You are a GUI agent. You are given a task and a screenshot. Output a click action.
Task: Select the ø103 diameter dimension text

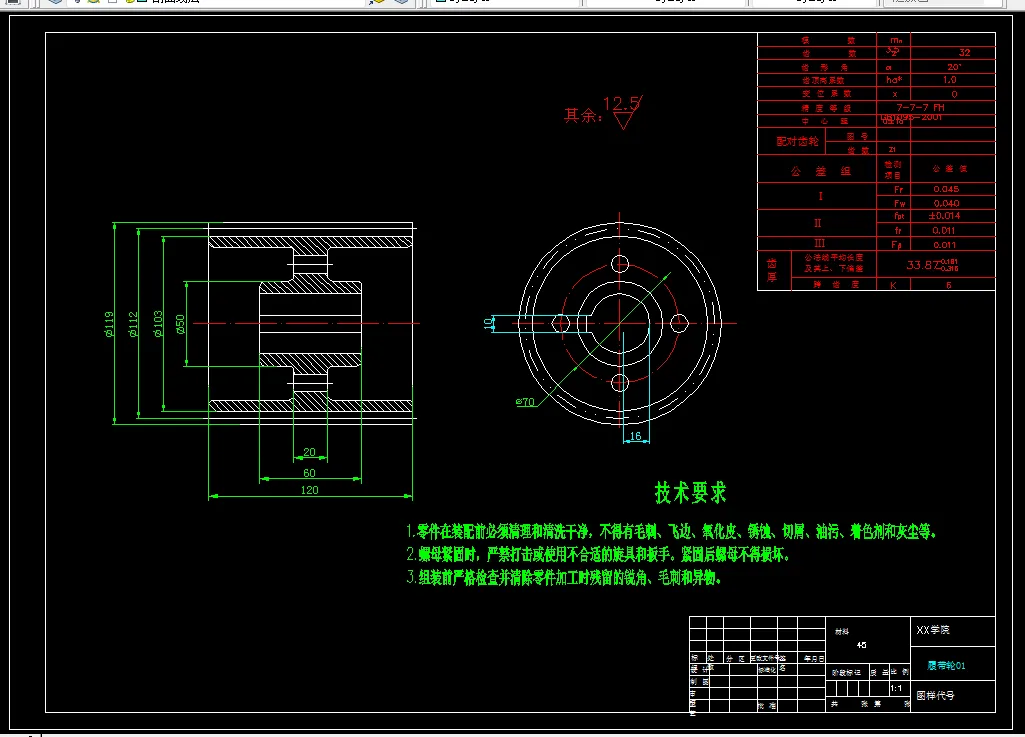pos(158,324)
